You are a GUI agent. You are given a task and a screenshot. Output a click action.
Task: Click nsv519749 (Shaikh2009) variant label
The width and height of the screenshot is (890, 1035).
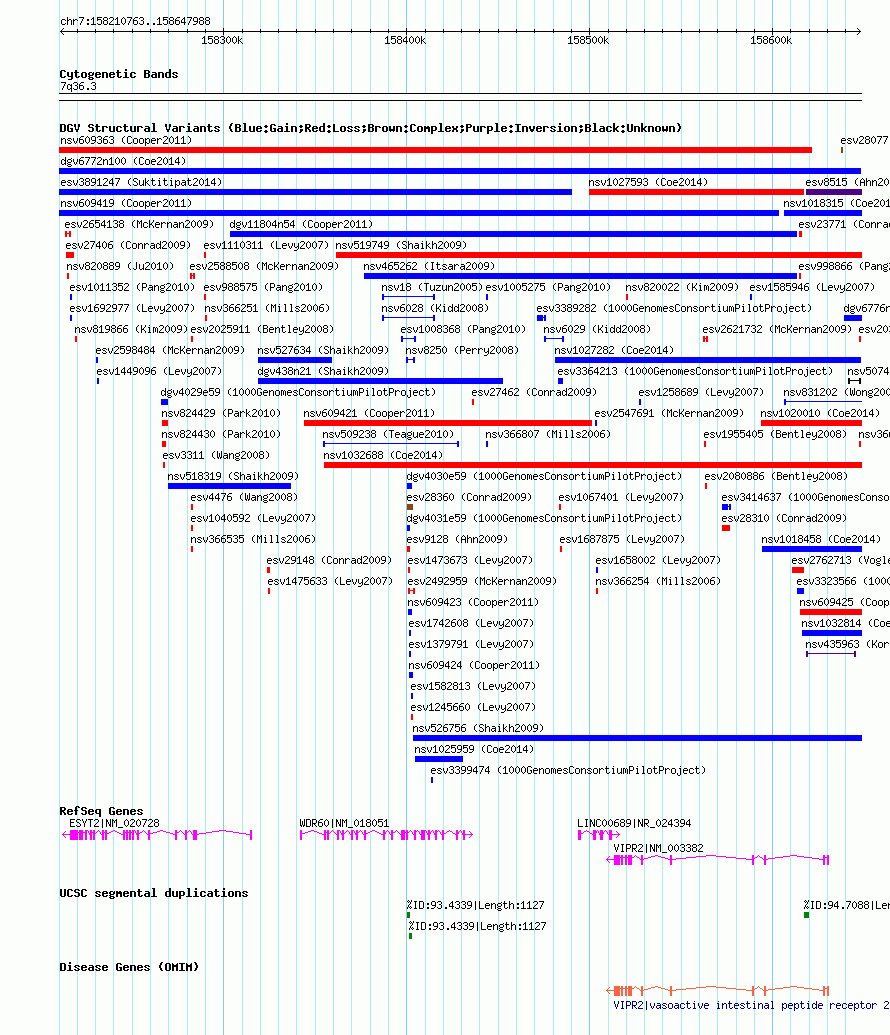click(x=401, y=246)
